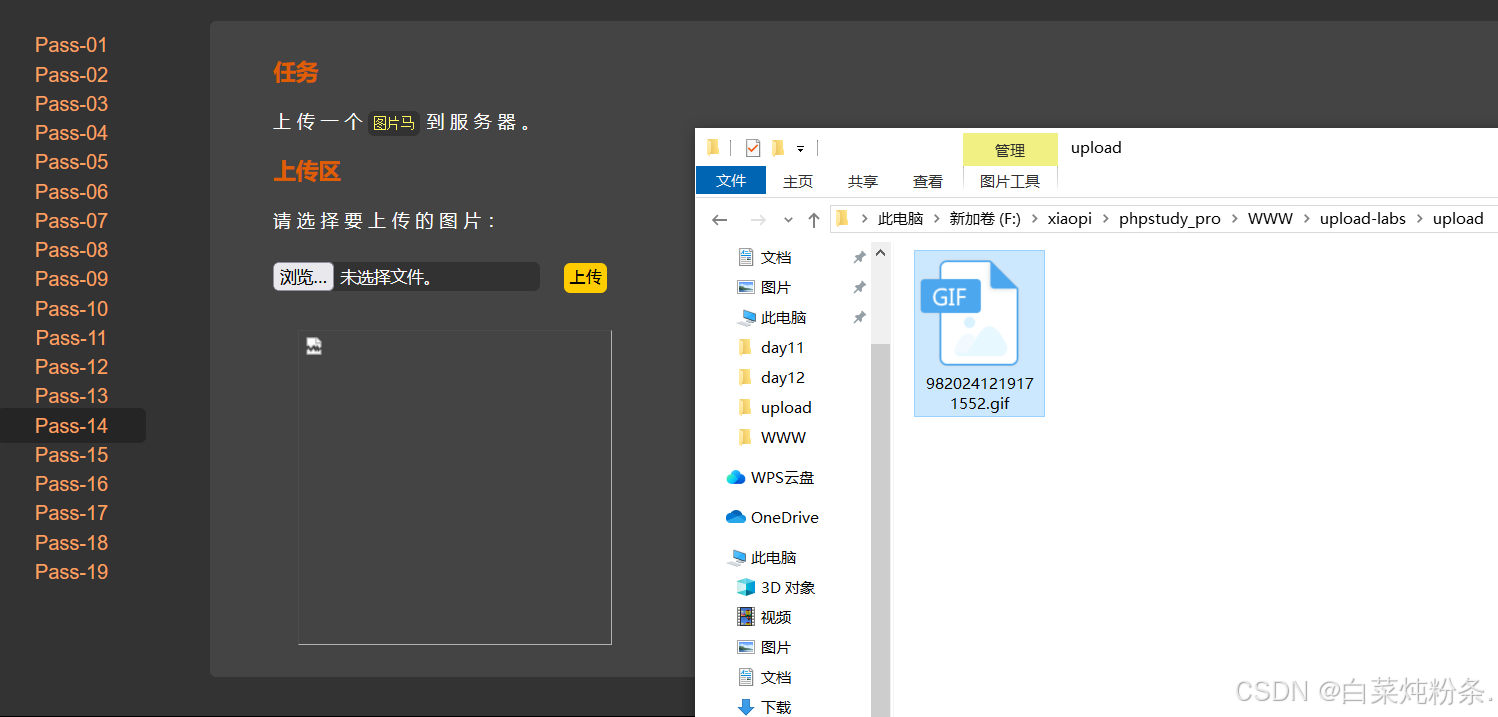Open the recent locations dropdown arrow

[x=788, y=220]
